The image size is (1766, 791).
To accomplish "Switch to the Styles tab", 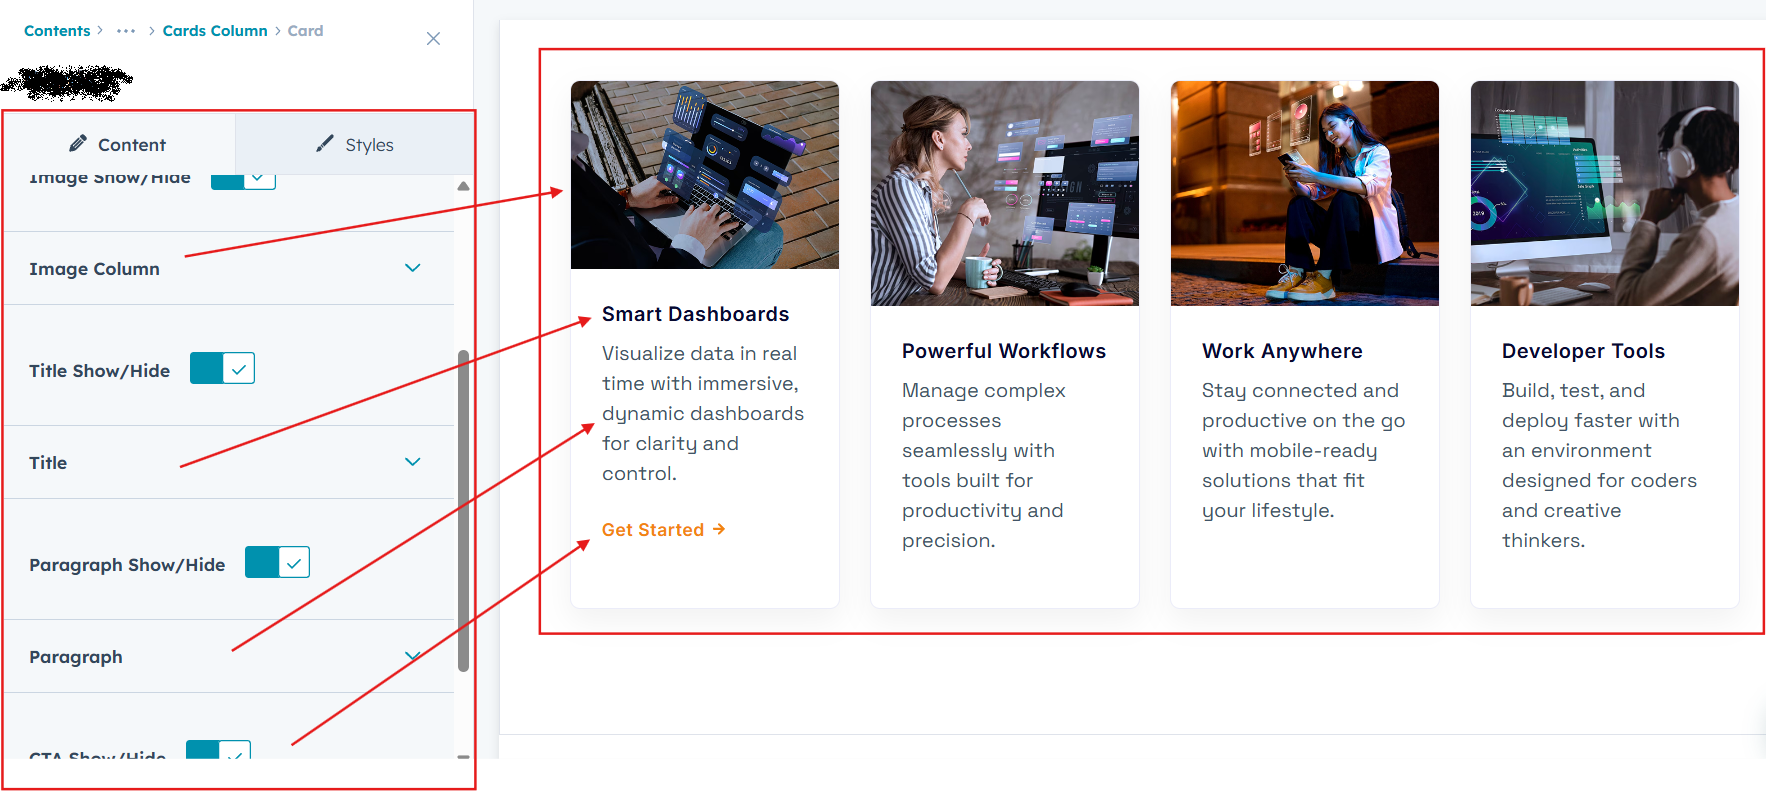I will 355,145.
